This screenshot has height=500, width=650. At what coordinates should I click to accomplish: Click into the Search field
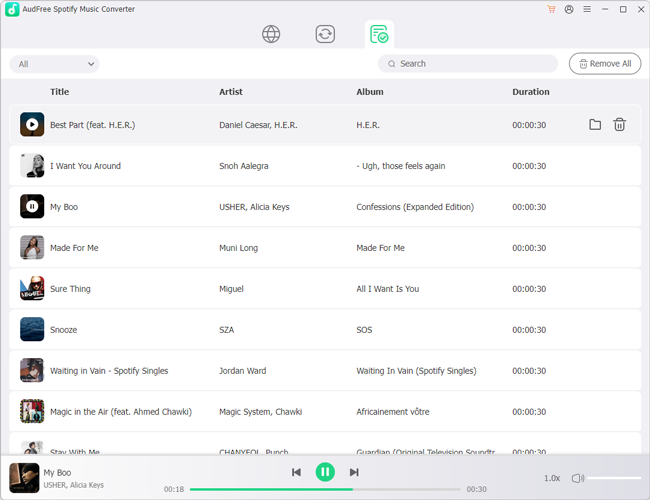468,64
